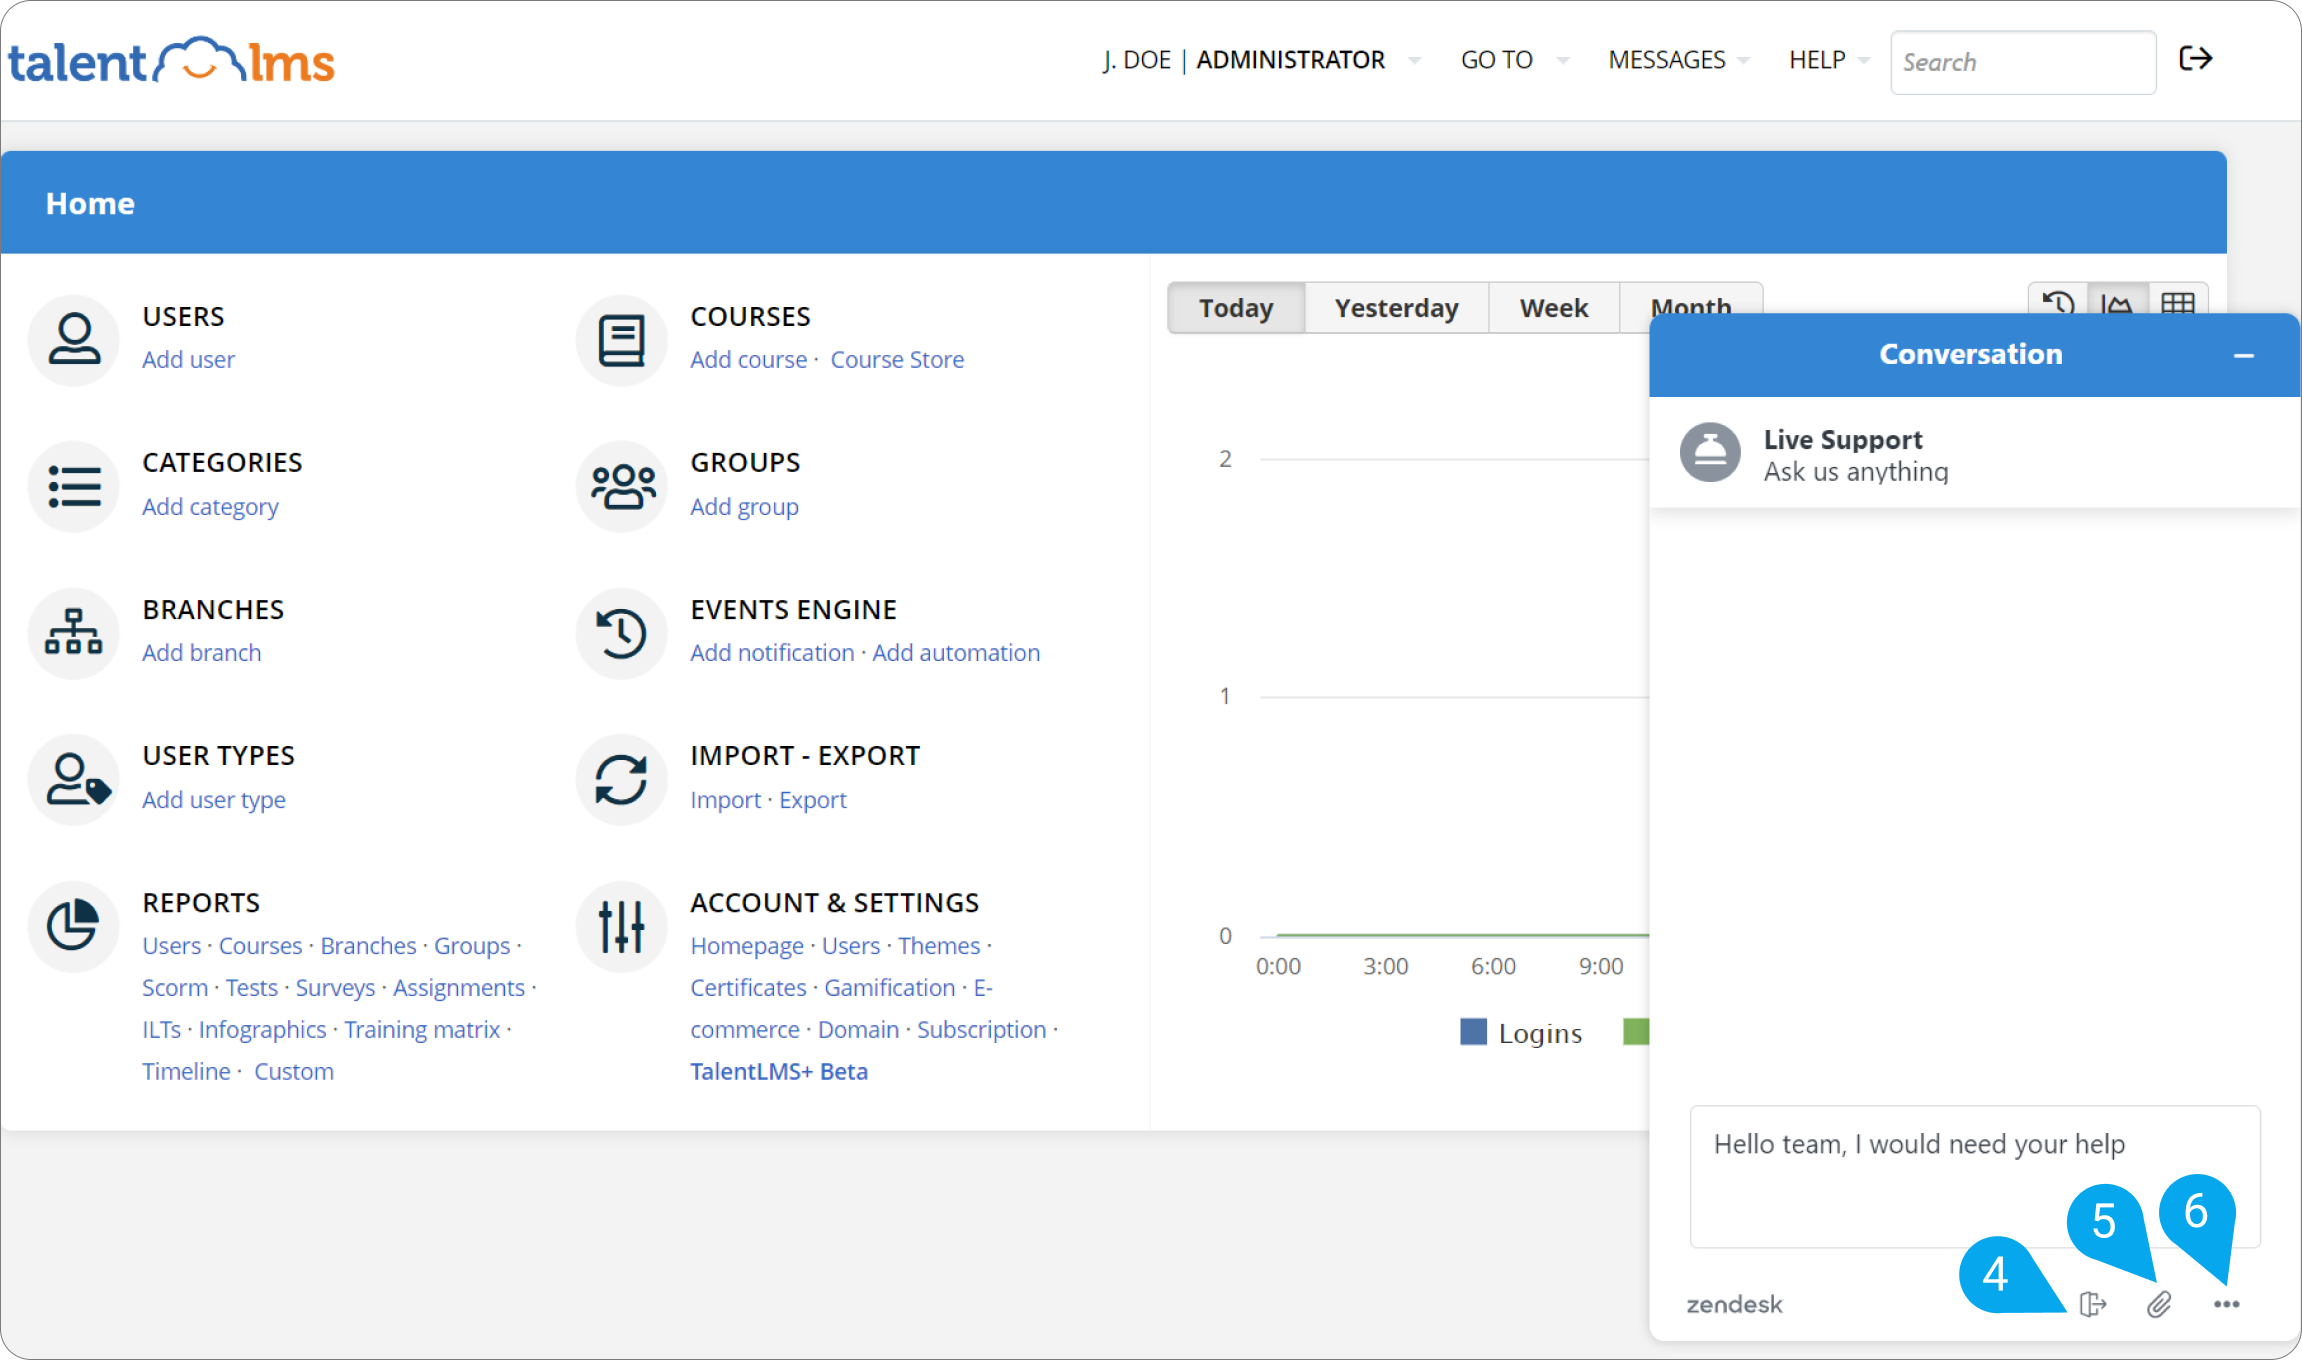Viewport: 2302px width, 1360px height.
Task: Select the Yesterday tab
Action: point(1396,308)
